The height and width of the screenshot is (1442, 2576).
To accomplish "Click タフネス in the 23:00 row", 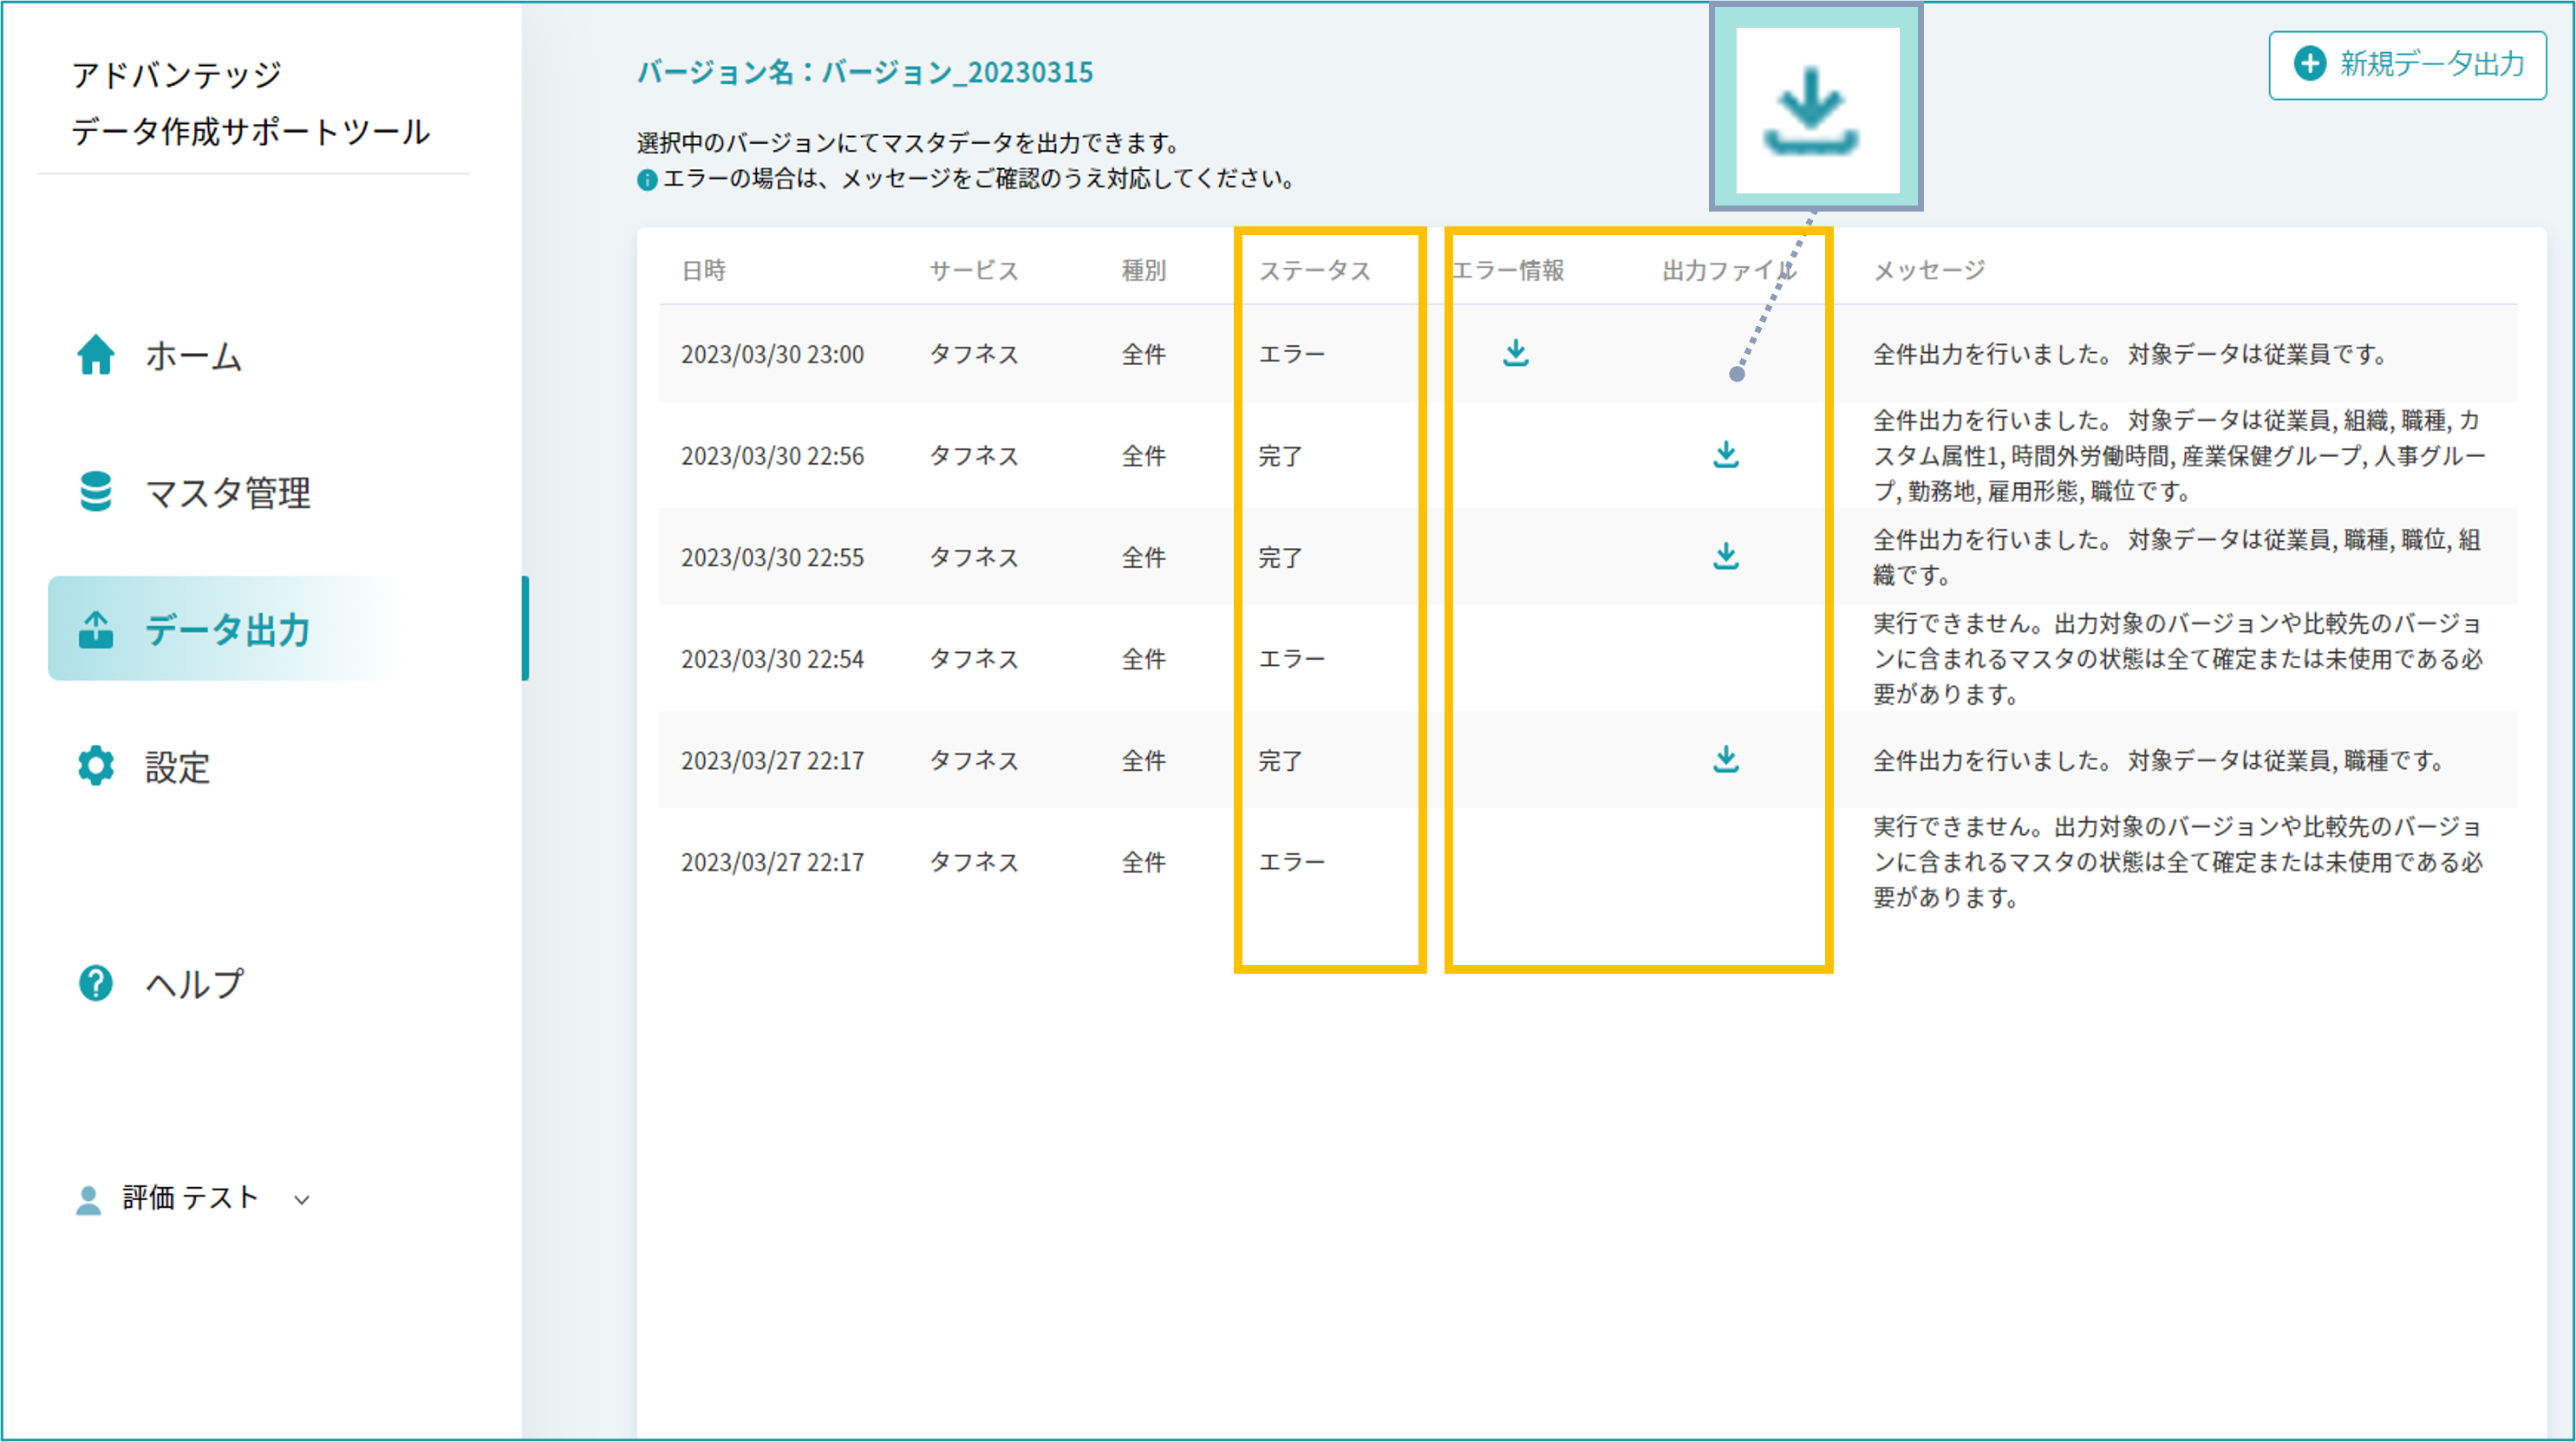I will 974,355.
